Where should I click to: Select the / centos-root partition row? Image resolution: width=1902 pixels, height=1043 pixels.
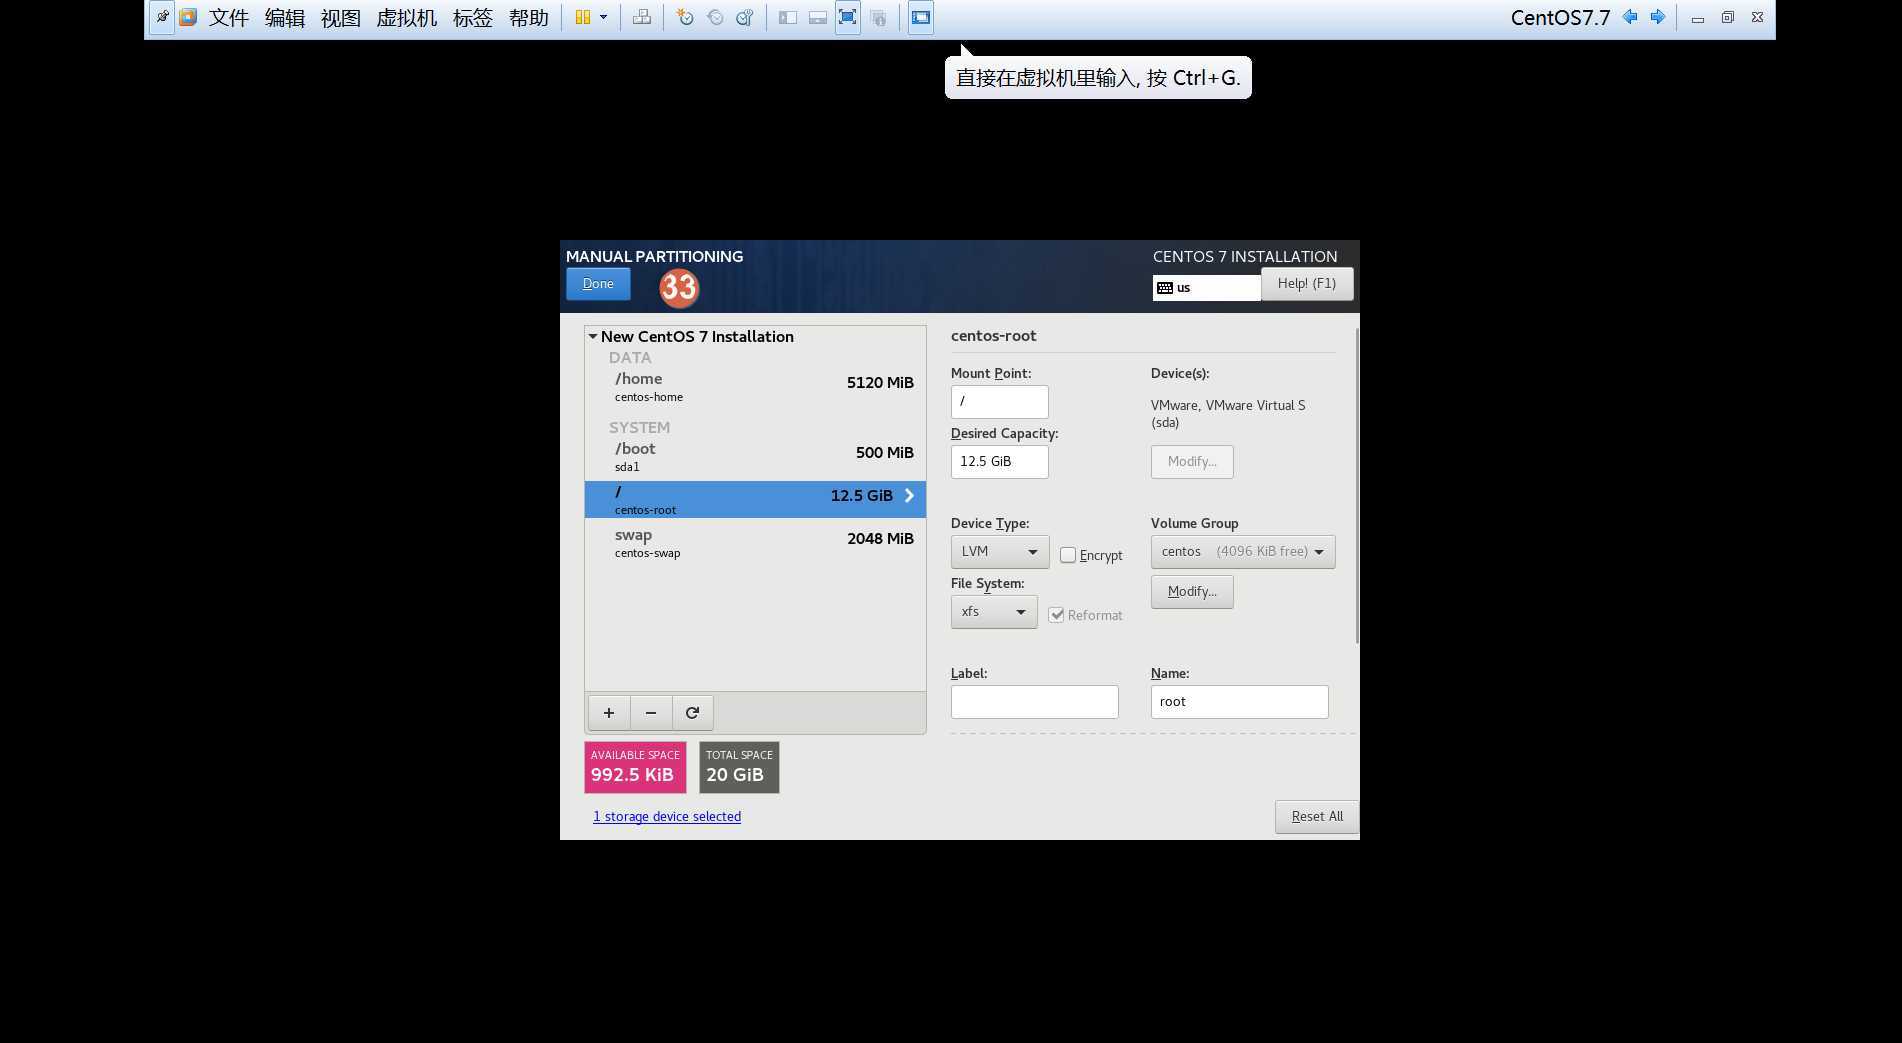(755, 499)
